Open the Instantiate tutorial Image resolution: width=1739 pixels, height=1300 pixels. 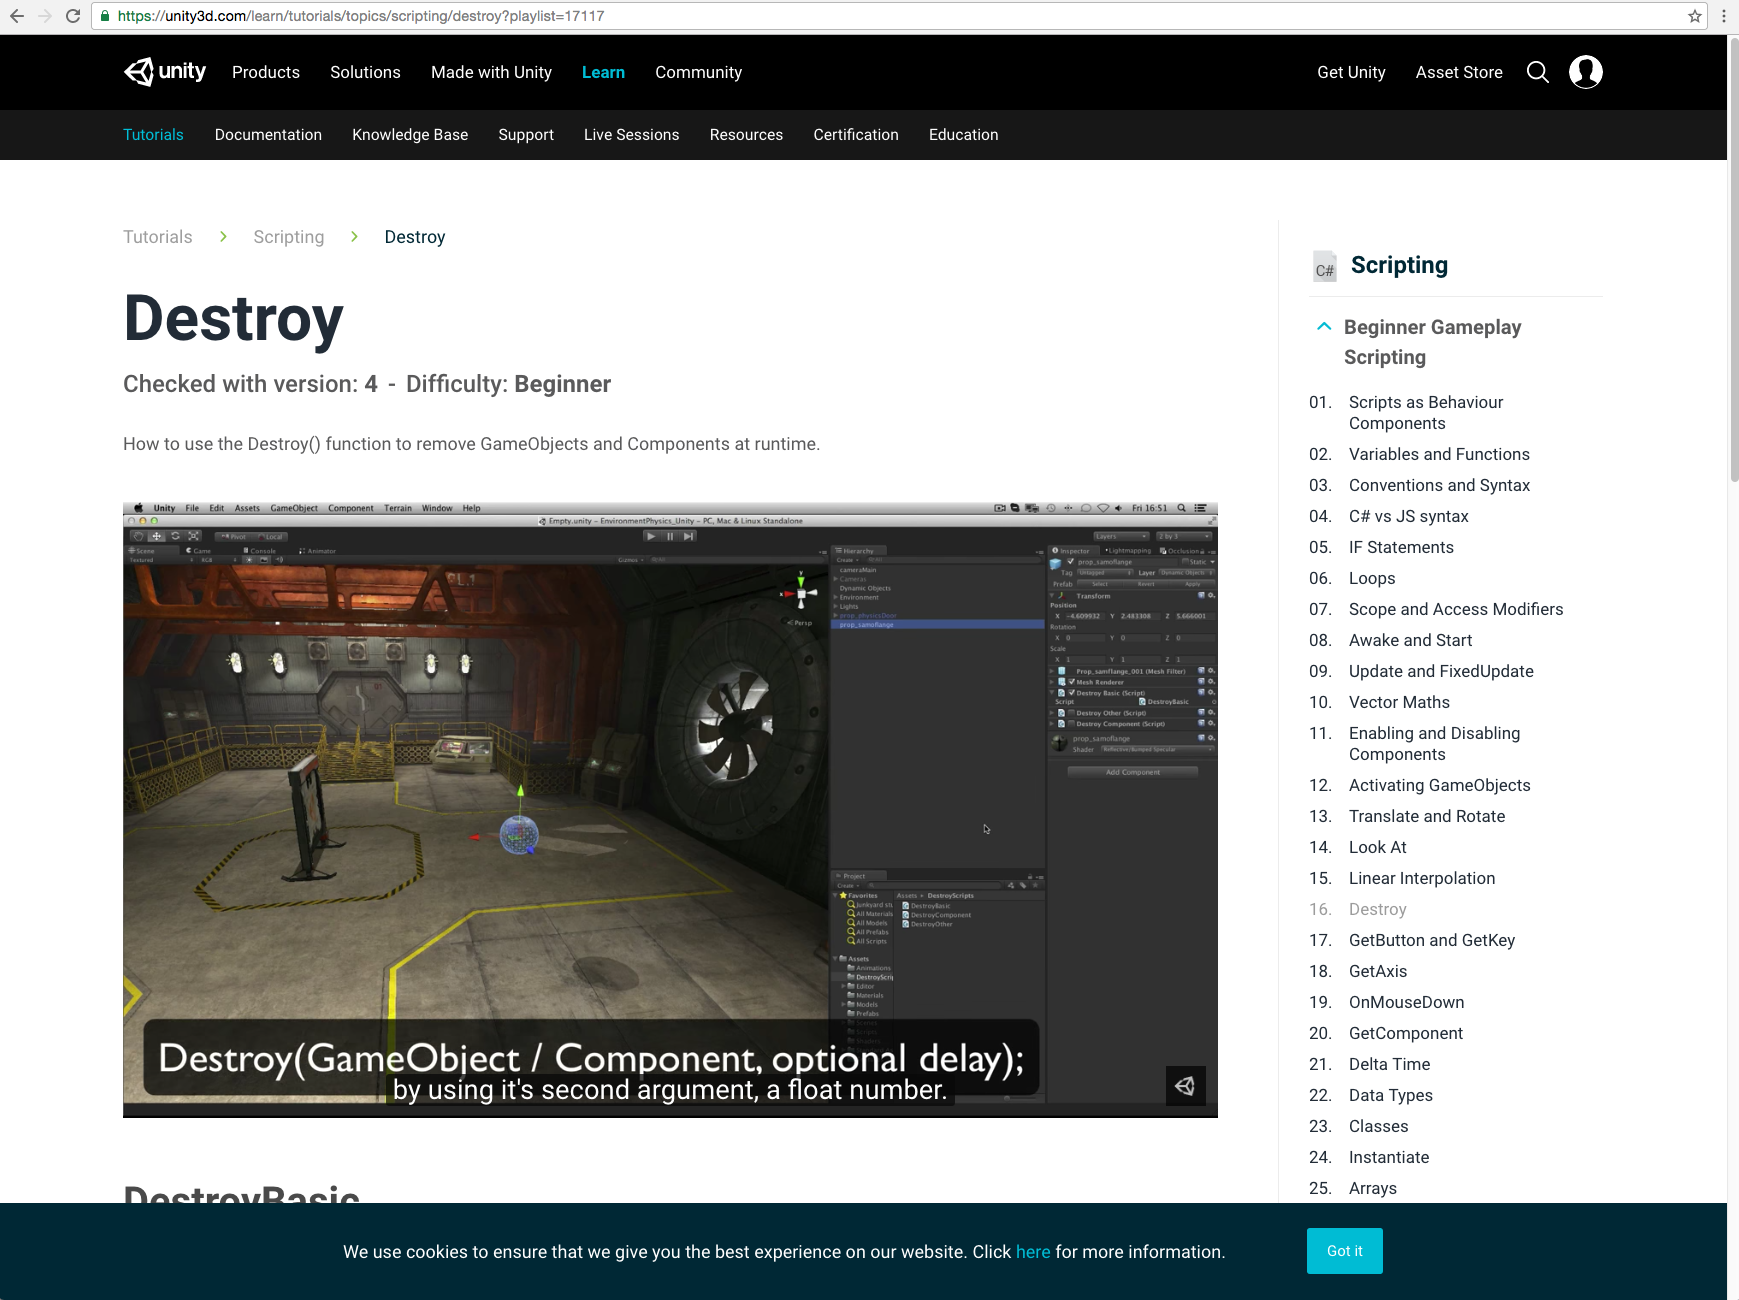pyautogui.click(x=1388, y=1157)
